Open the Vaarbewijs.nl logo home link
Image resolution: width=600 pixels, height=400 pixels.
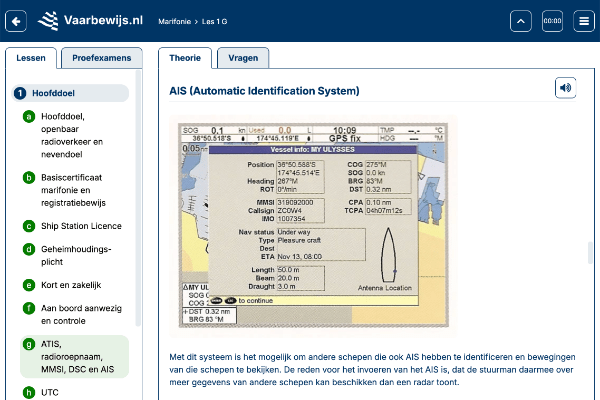(x=90, y=21)
